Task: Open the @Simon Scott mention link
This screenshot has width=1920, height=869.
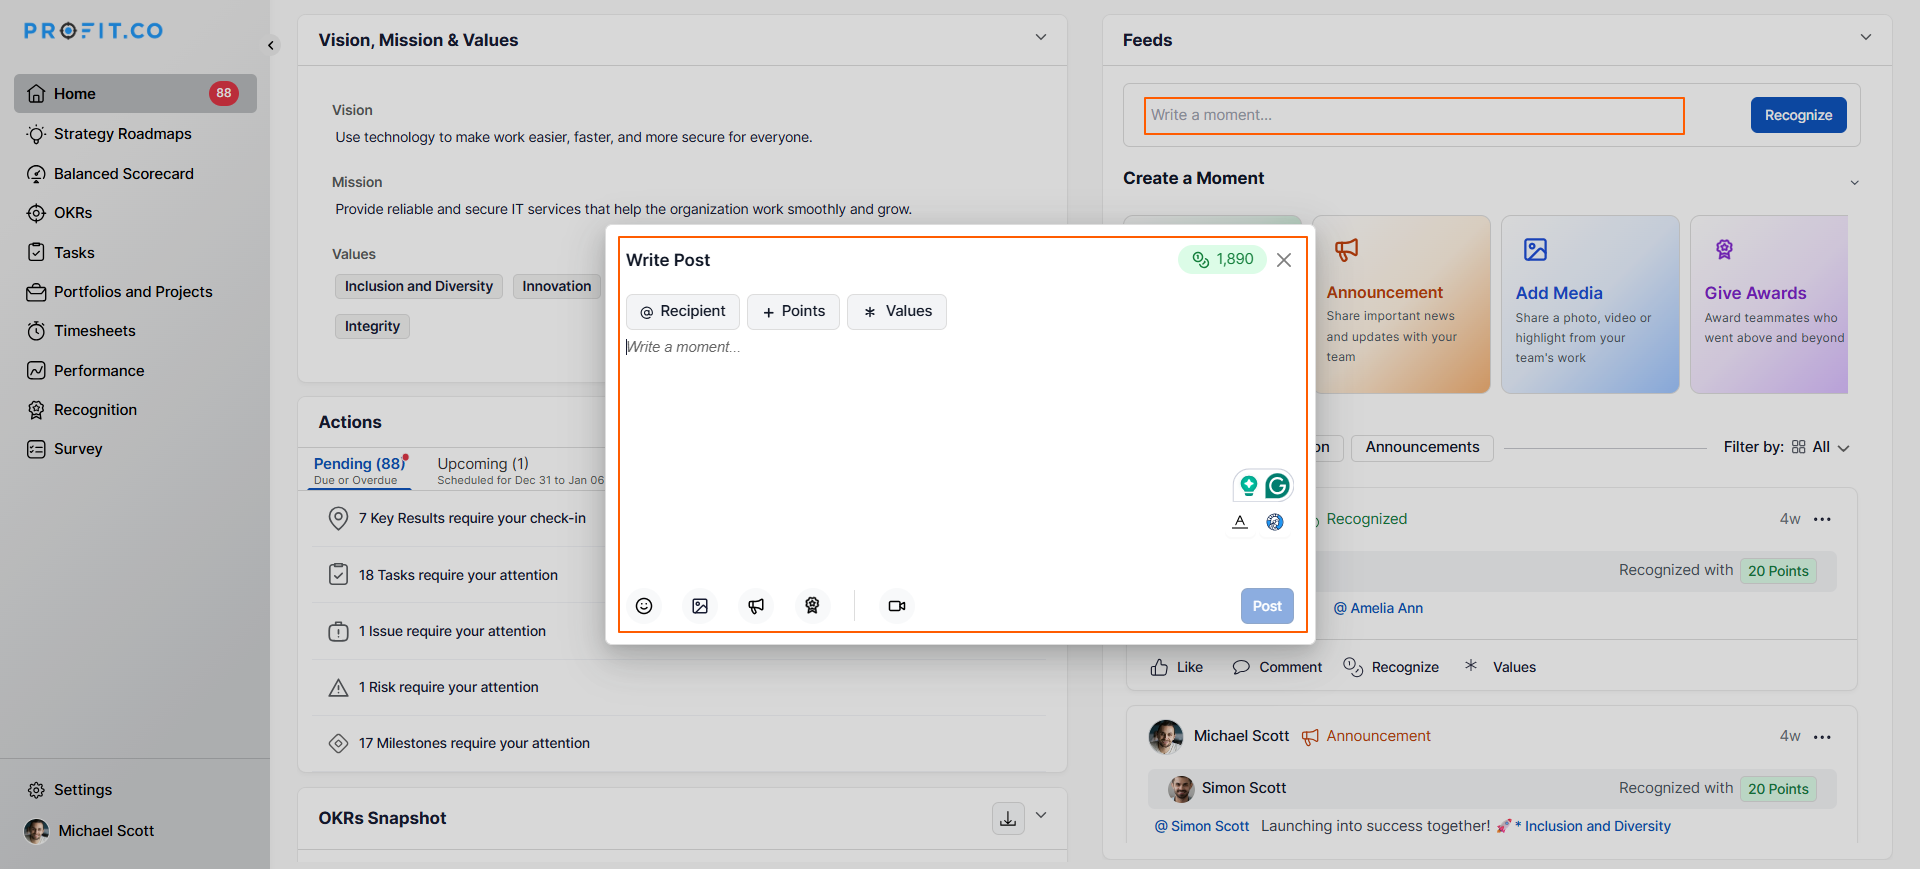Action: point(1202,826)
